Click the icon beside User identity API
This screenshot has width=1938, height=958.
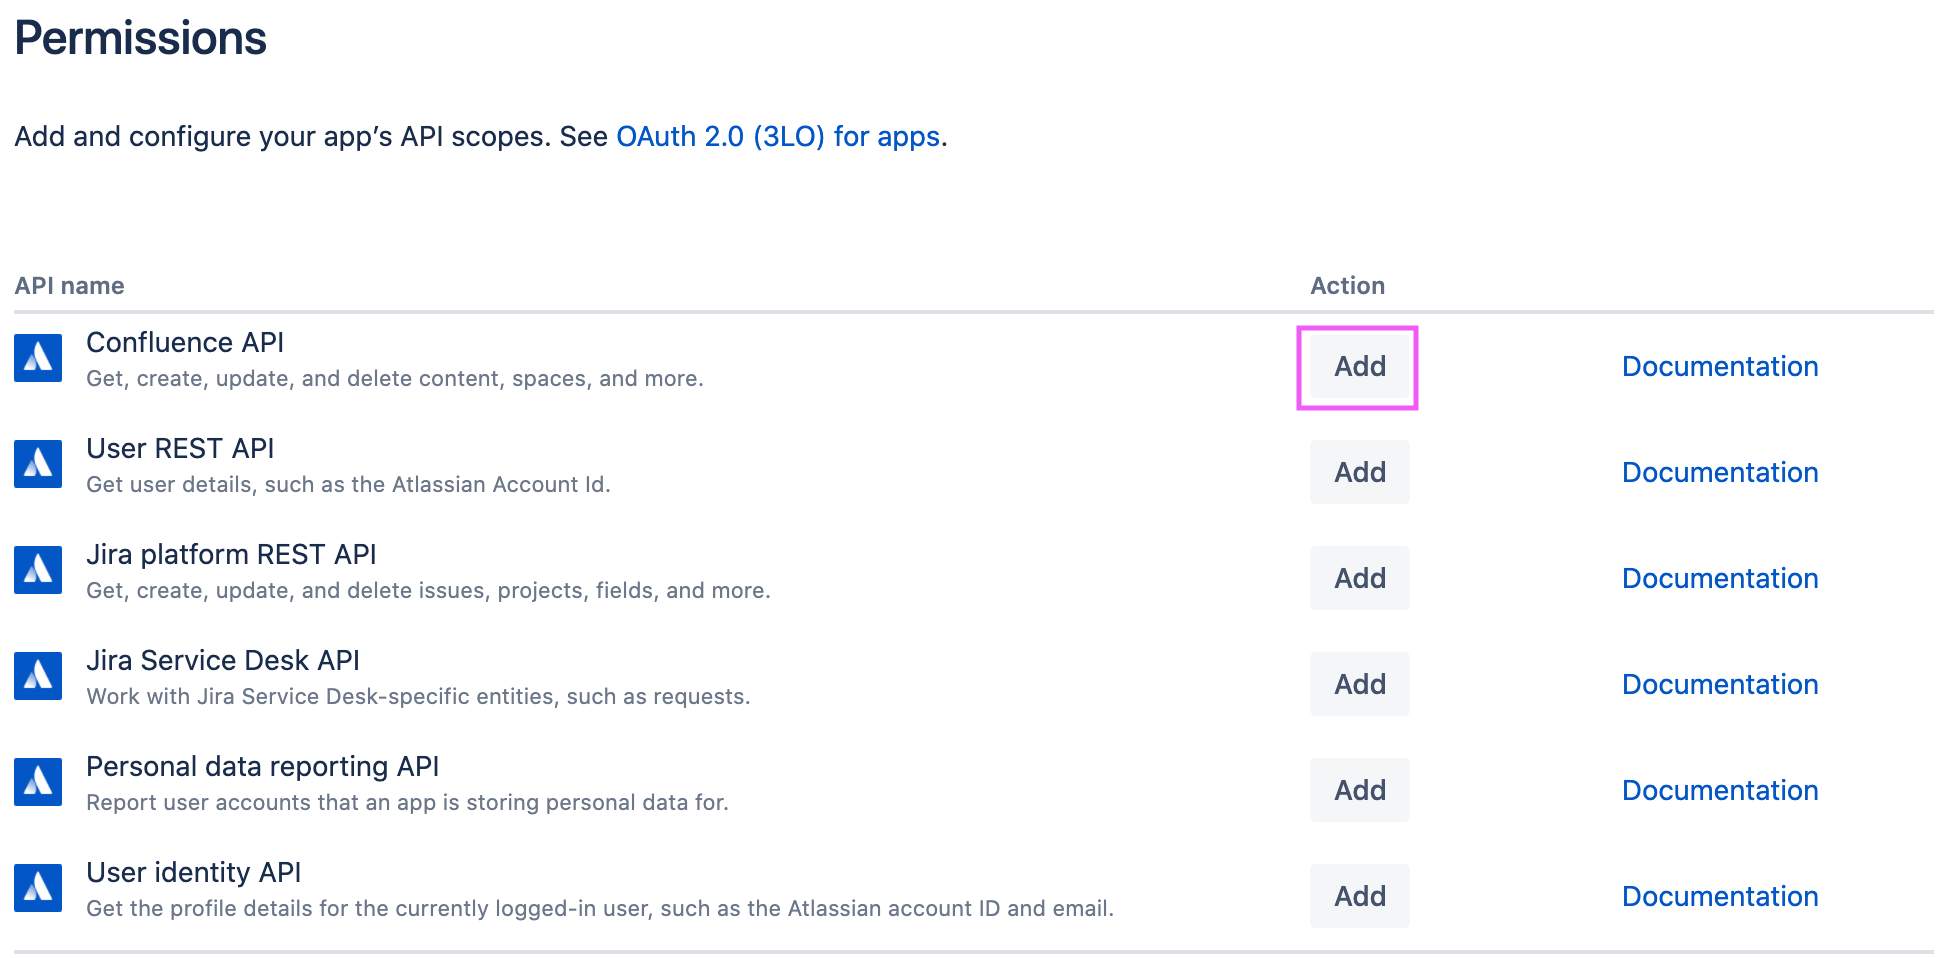[38, 888]
